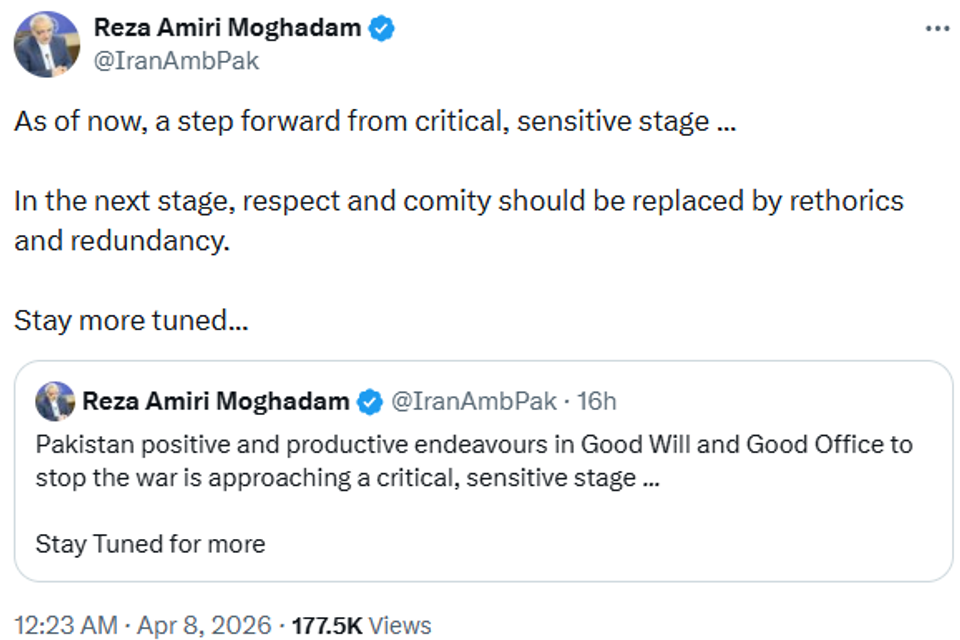Image resolution: width=960 pixels, height=640 pixels.
Task: Click the verified badge inside the quoted tweet
Action: click(370, 402)
